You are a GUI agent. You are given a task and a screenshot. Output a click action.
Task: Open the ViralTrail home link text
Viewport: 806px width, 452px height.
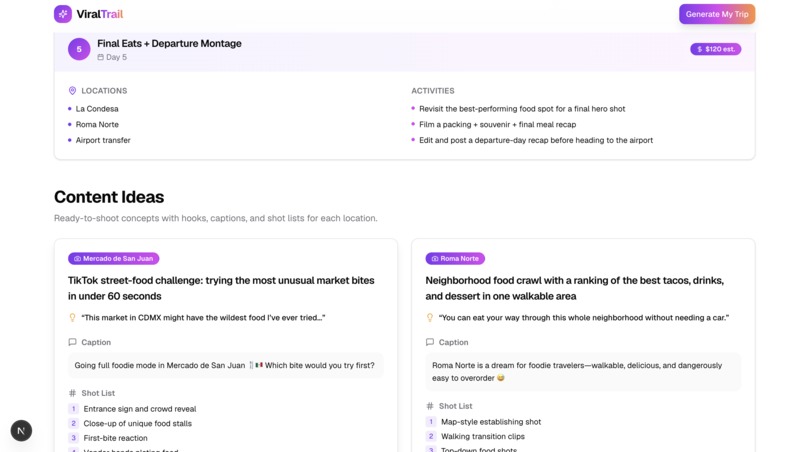(100, 14)
